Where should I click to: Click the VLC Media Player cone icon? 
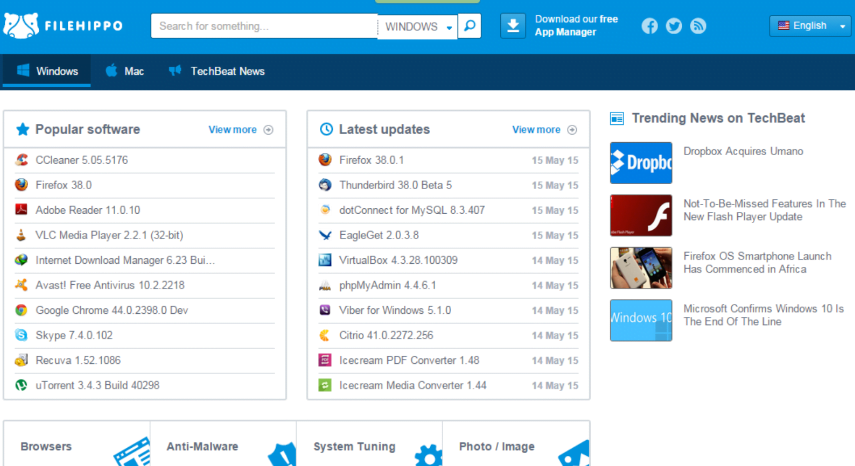[x=21, y=235]
